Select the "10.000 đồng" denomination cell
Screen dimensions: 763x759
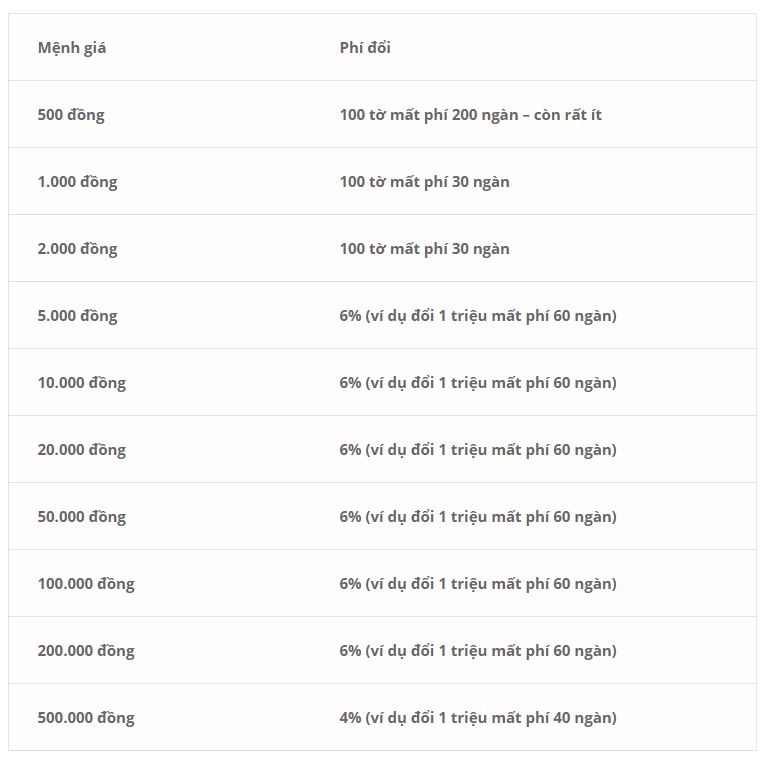tap(82, 383)
